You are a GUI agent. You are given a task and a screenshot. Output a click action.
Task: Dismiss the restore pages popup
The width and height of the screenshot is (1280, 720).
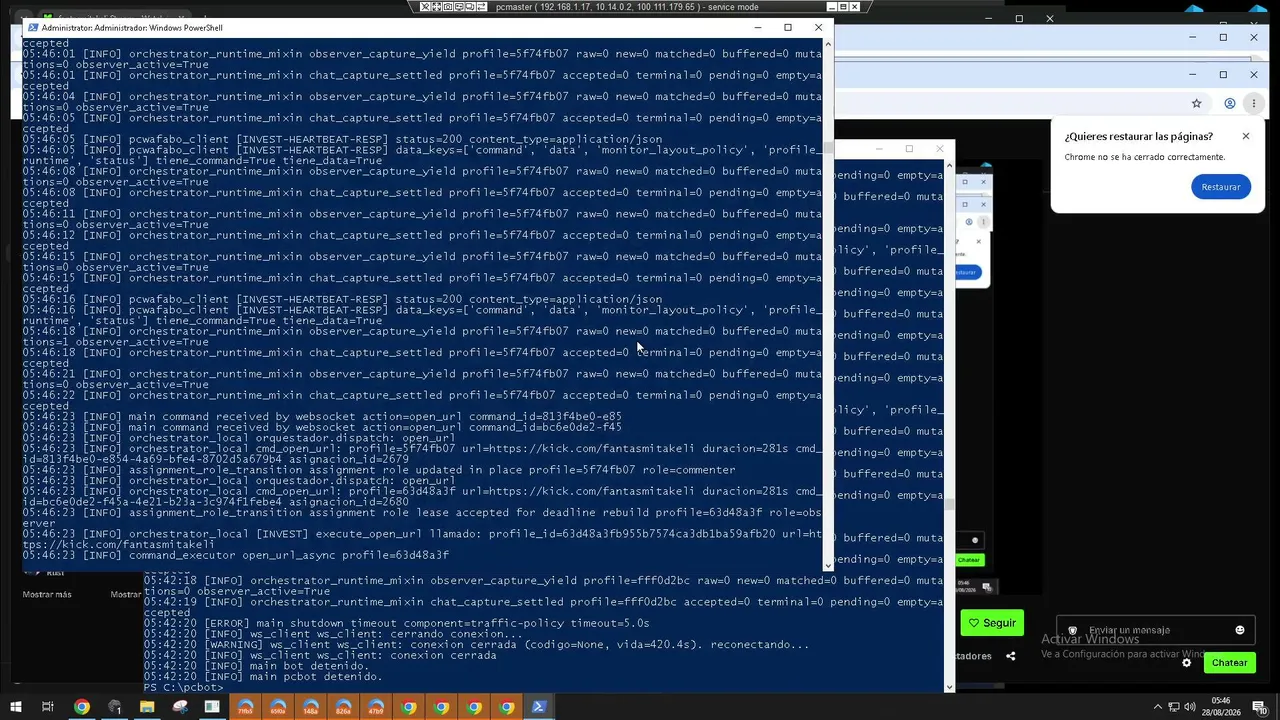click(1246, 136)
